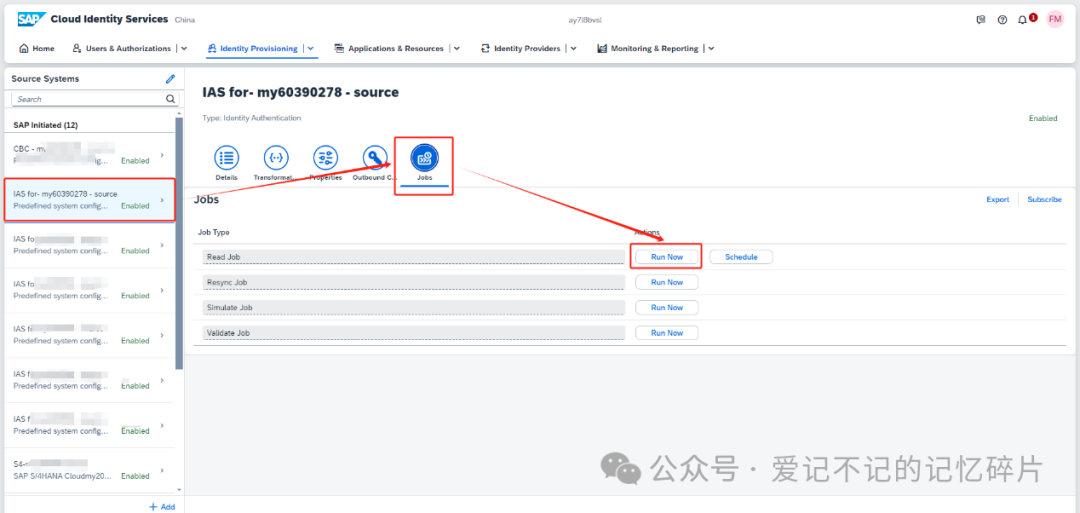Image resolution: width=1080 pixels, height=513 pixels.
Task: Click the source systems list scrollbar
Action: pyautogui.click(x=180, y=242)
